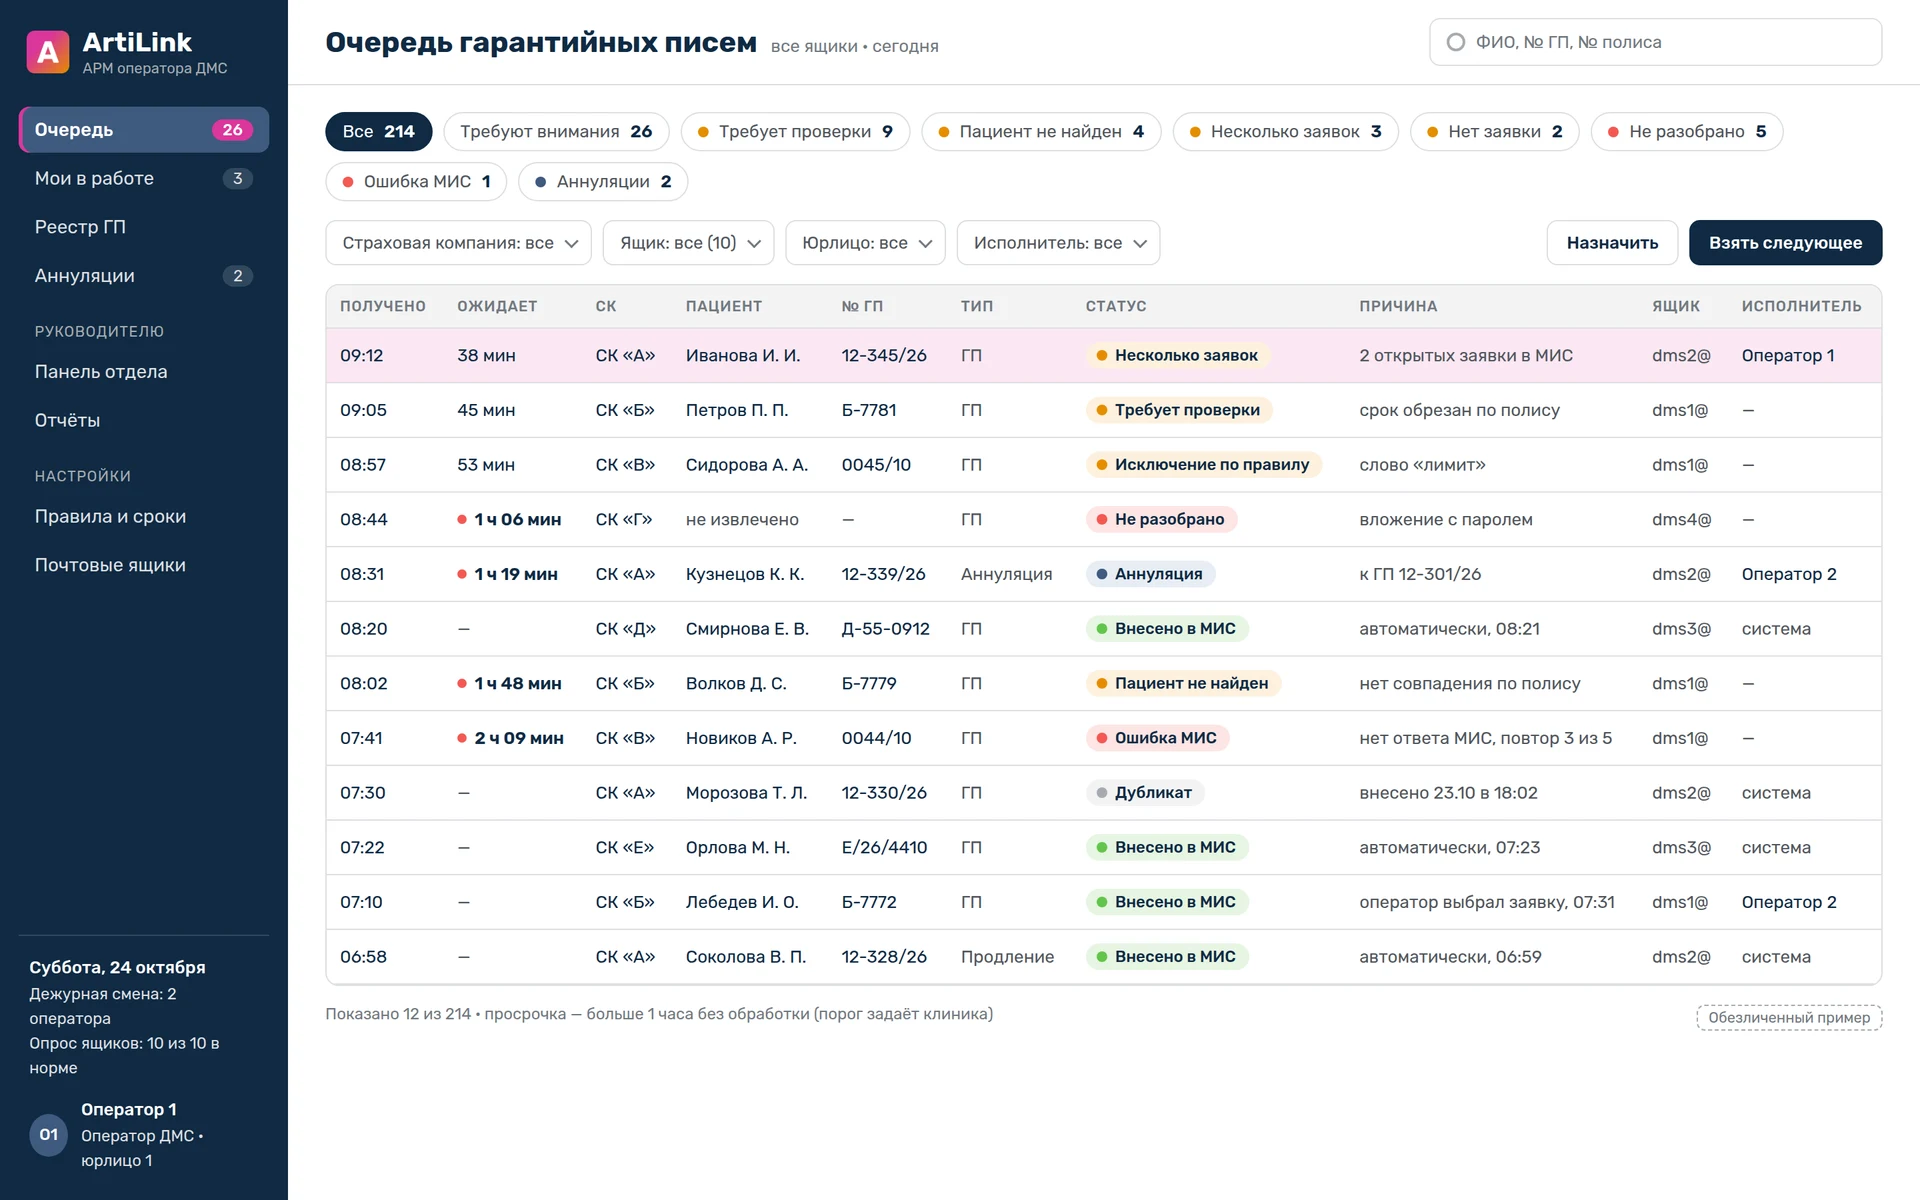Image resolution: width=1920 pixels, height=1200 pixels.
Task: Open 'Панель отдела' page
Action: tap(144, 372)
